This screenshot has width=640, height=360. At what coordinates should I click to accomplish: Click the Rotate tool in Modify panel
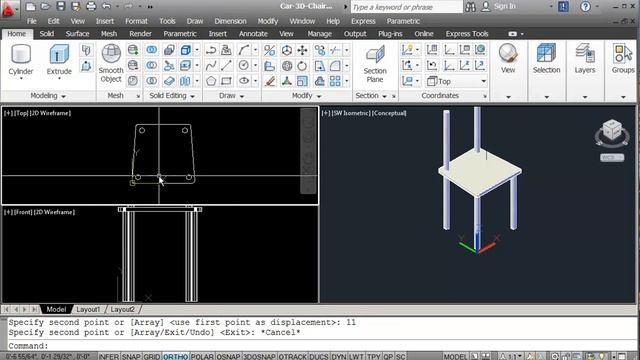(302, 66)
